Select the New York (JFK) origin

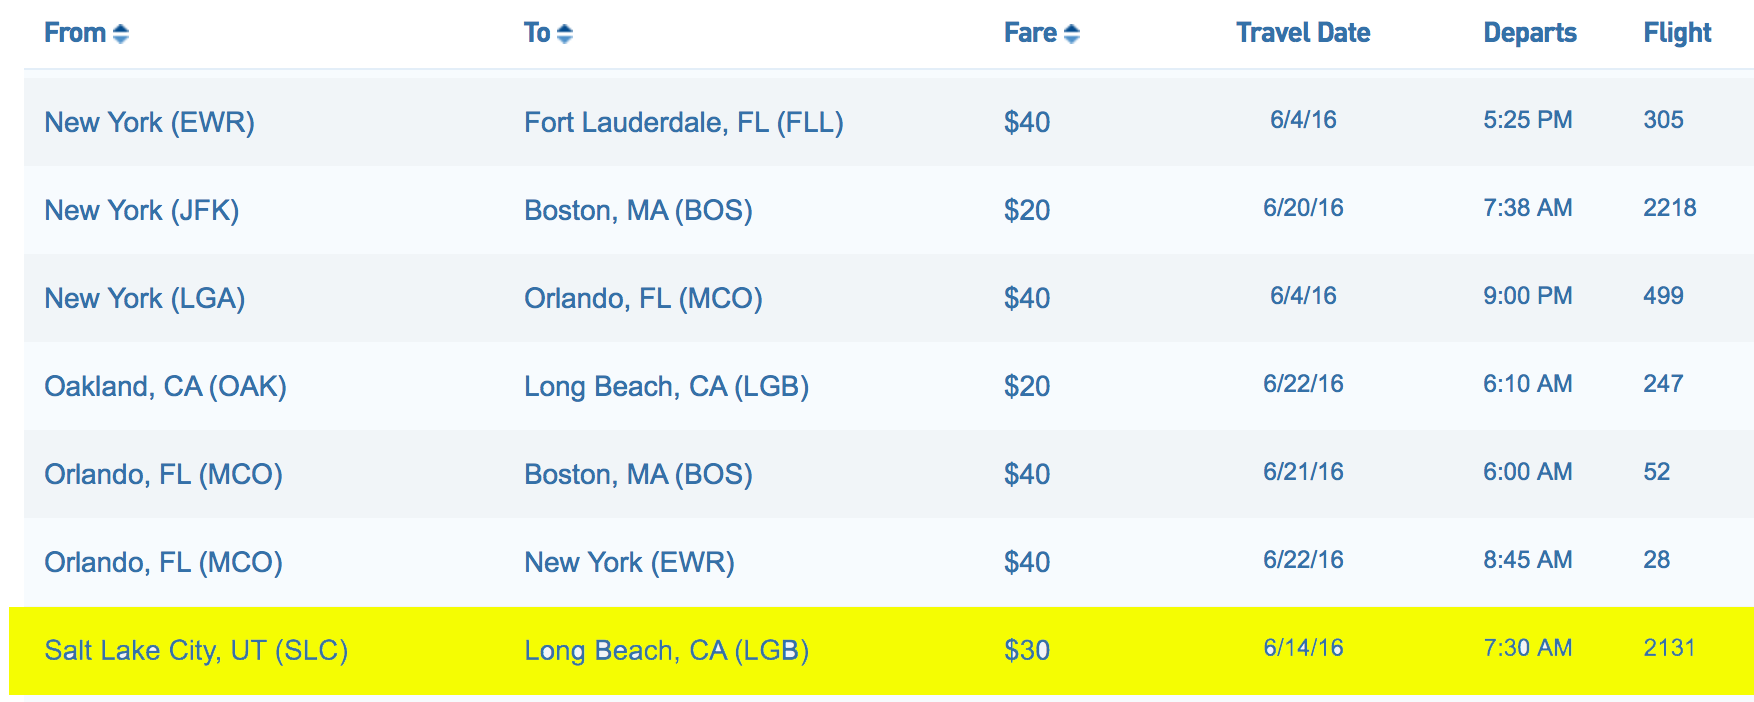141,210
